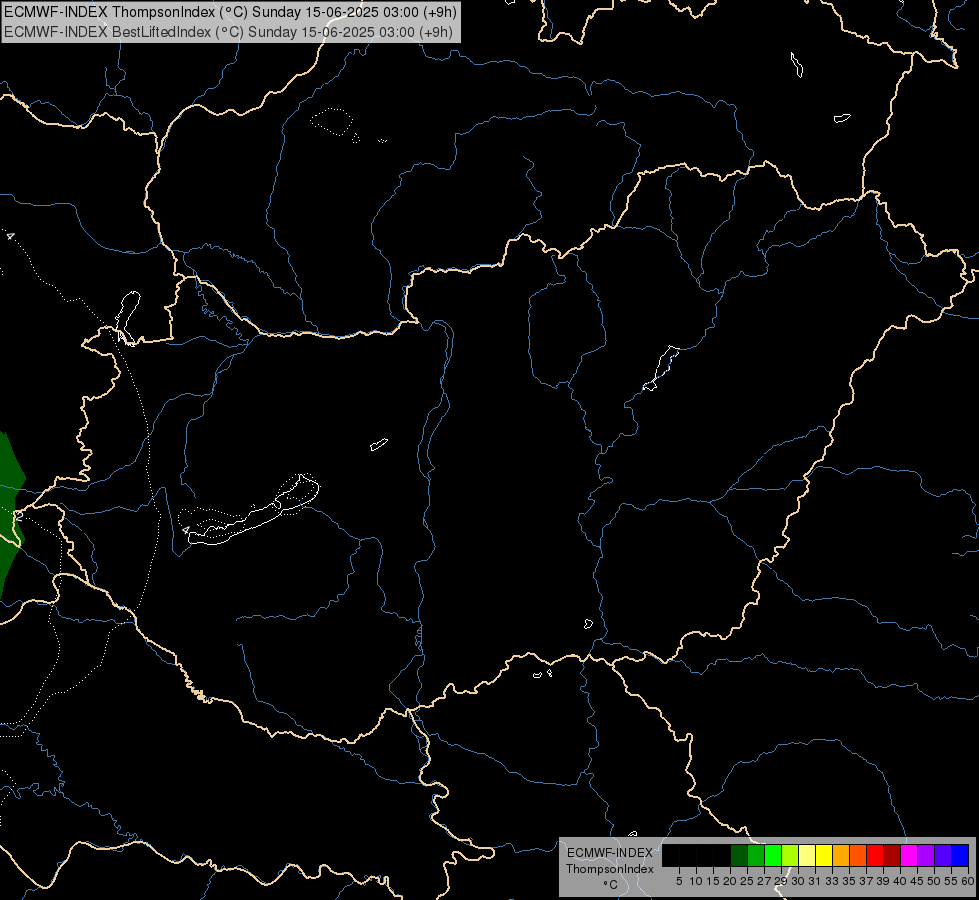Select the pure yellow 31–33 legend swatch

[824, 855]
